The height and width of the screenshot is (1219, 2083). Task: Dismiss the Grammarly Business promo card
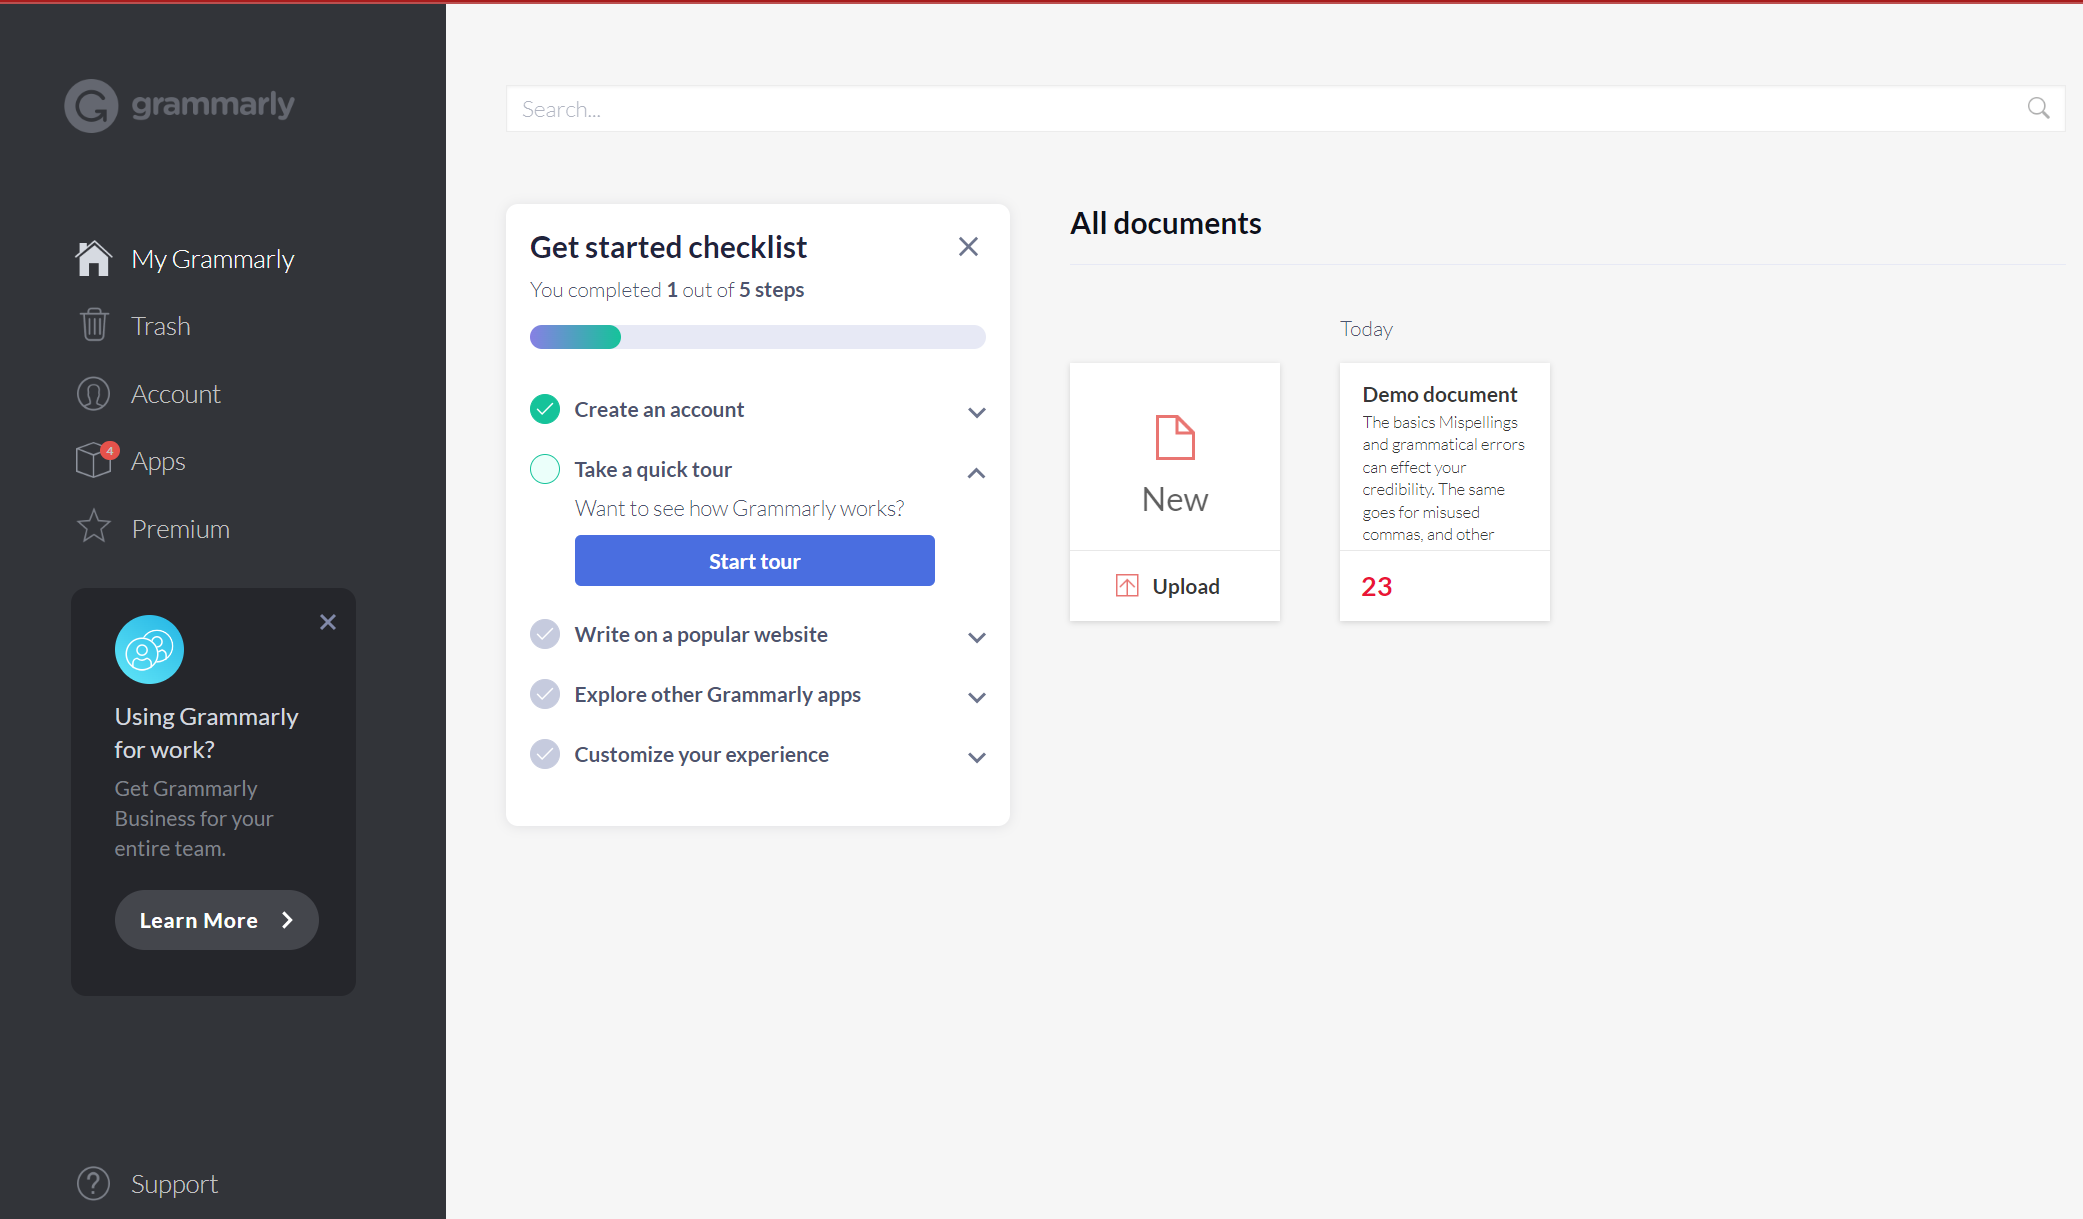328,622
